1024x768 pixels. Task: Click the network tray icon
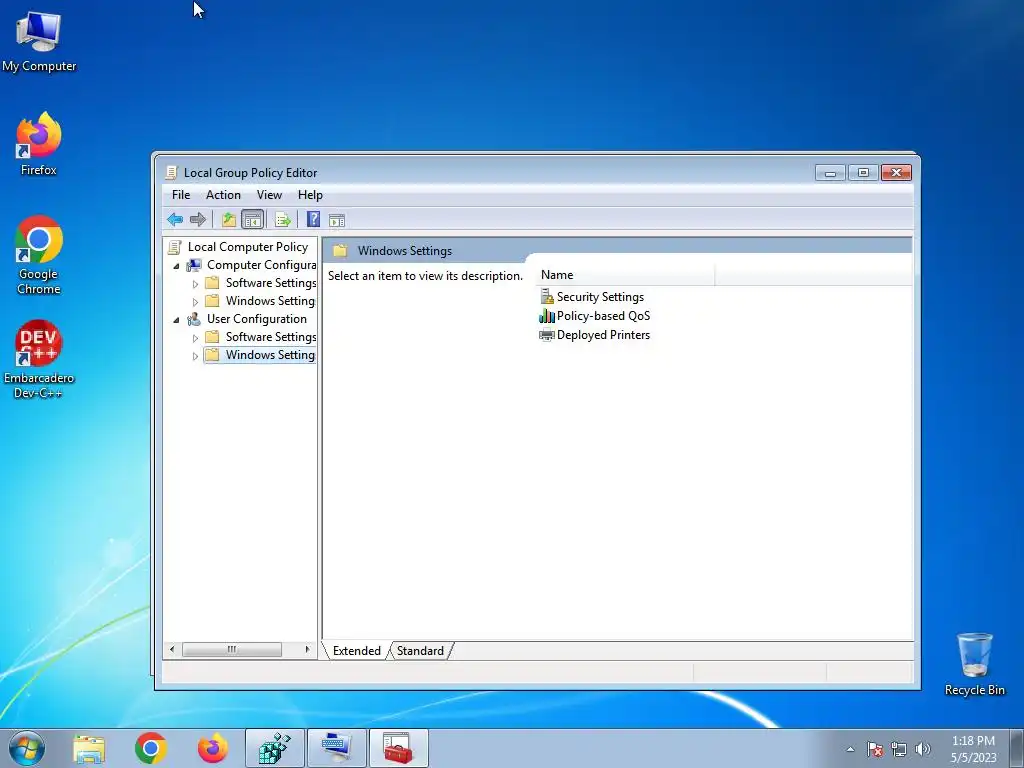(x=899, y=749)
